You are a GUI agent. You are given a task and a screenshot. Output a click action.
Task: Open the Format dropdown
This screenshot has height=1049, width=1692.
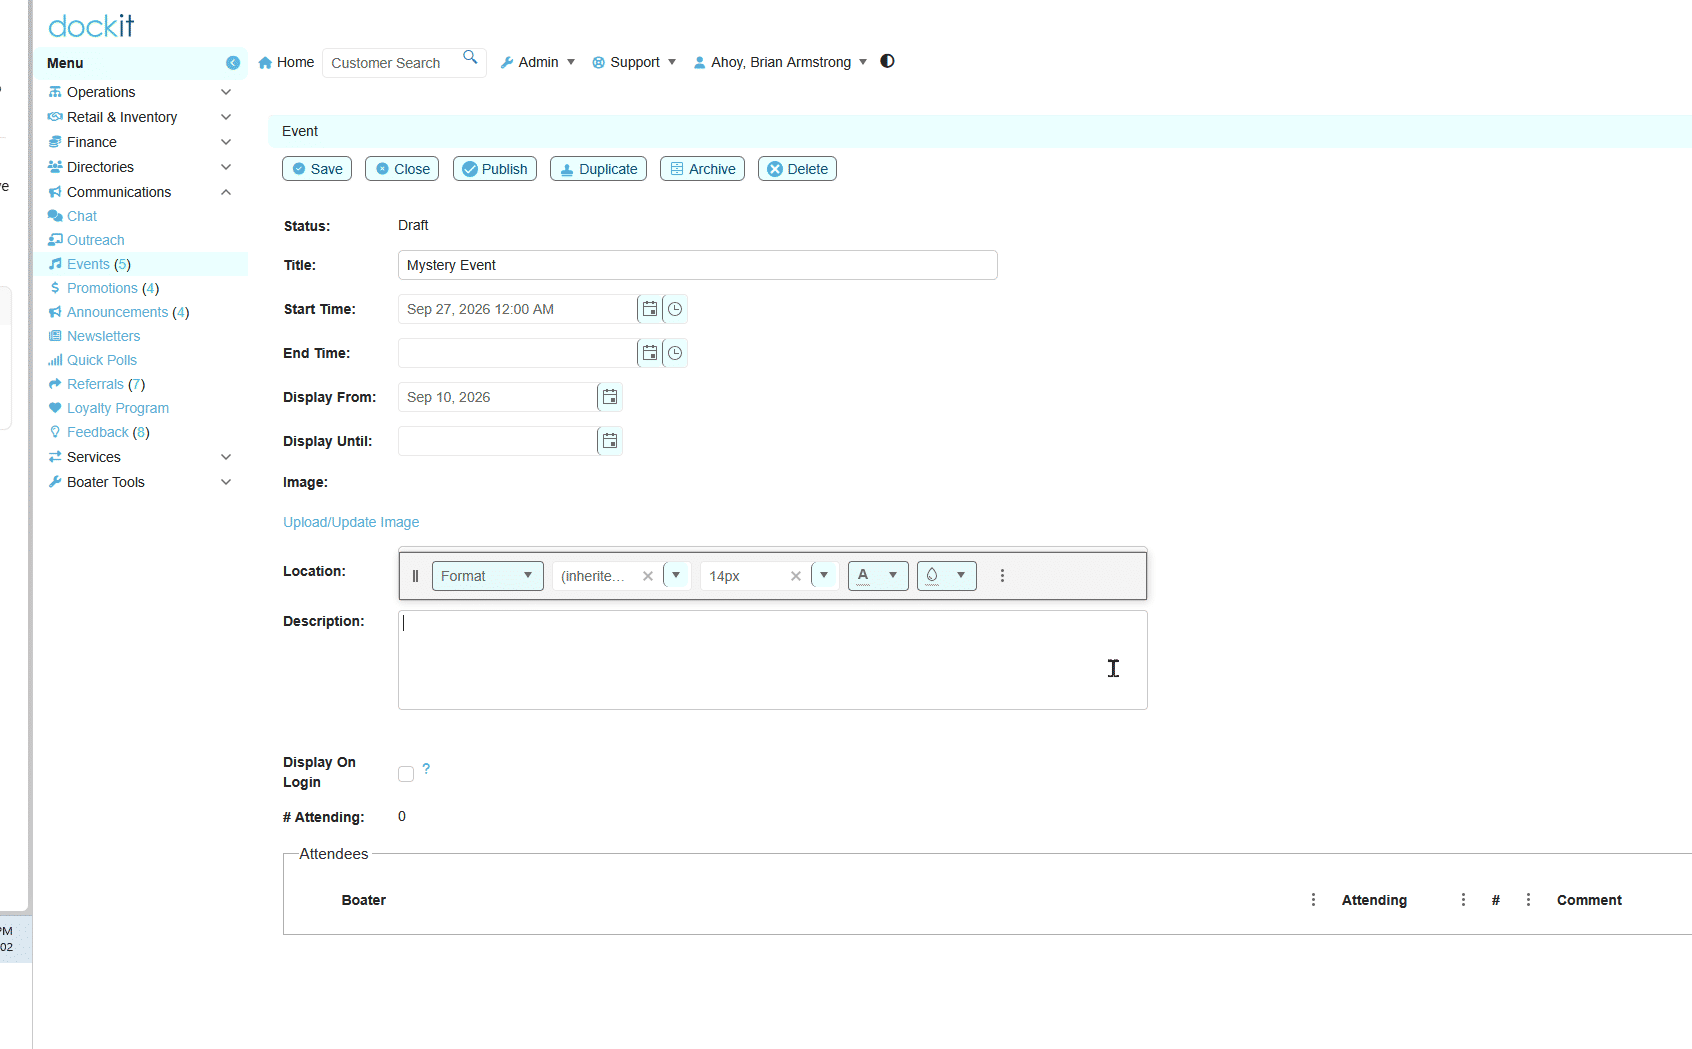click(x=488, y=576)
